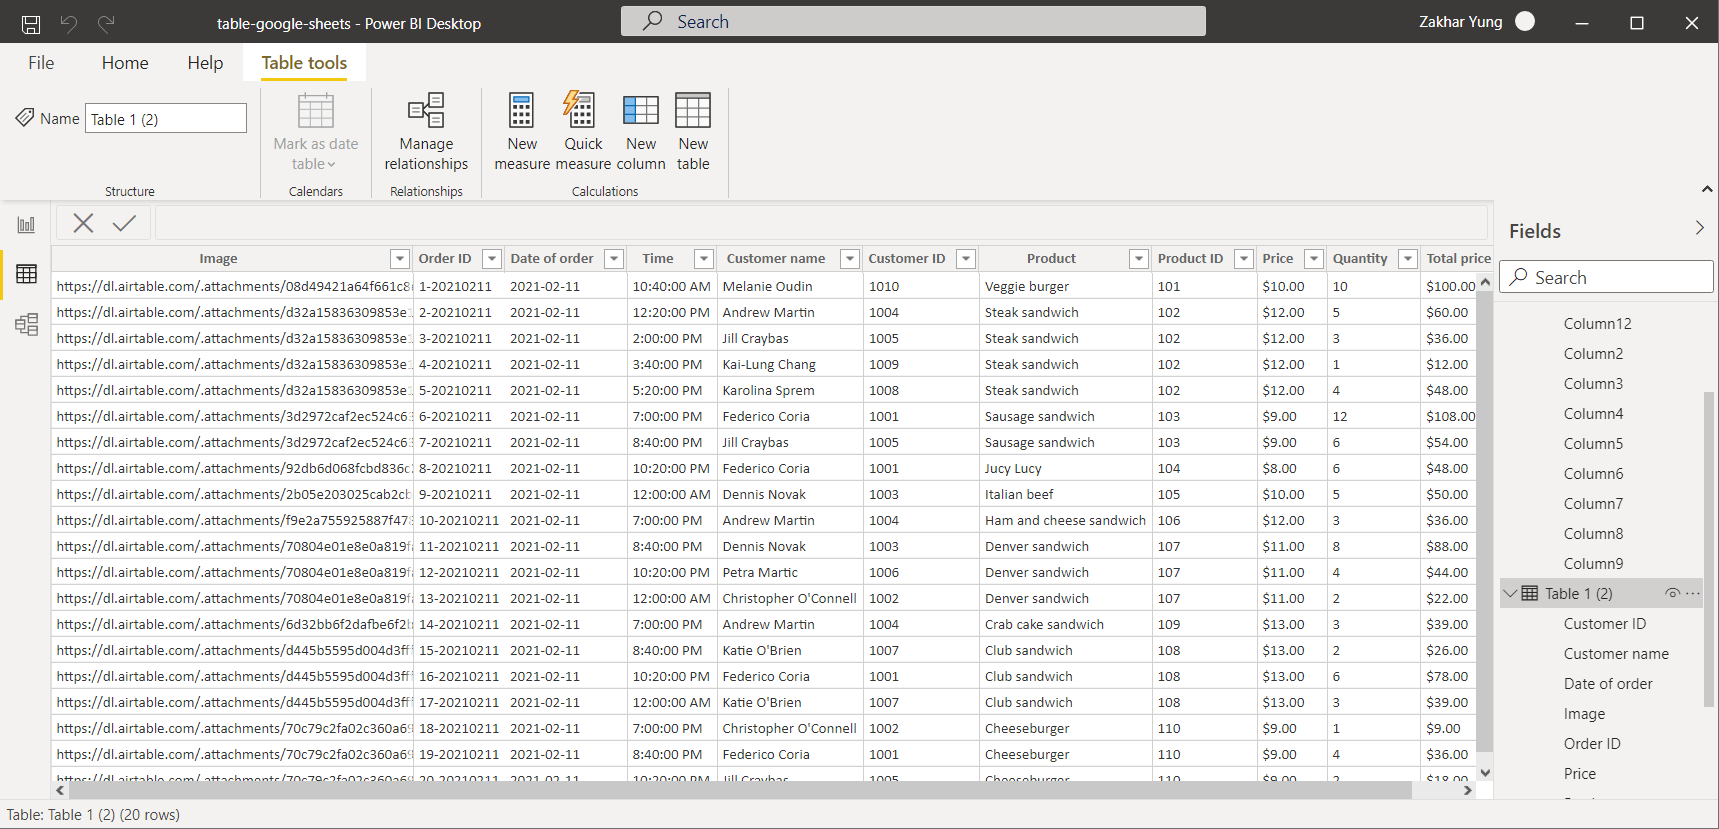This screenshot has height=829, width=1719.
Task: Click the Ham and cheese sandwich cell
Action: coord(1065,520)
